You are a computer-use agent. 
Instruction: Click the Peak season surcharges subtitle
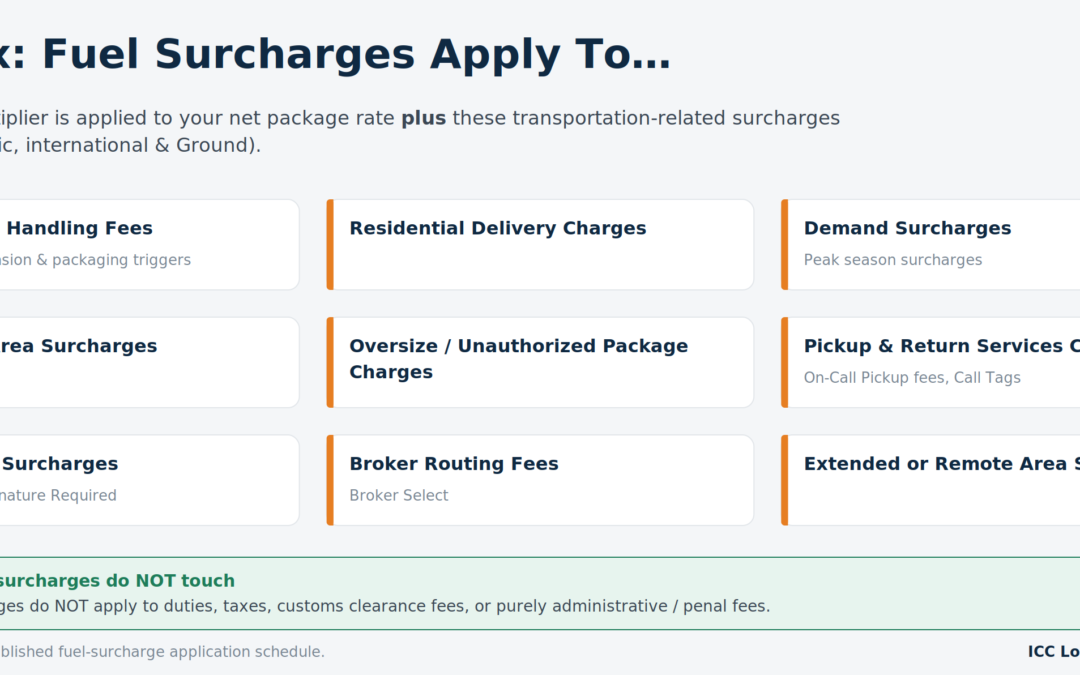coord(893,260)
